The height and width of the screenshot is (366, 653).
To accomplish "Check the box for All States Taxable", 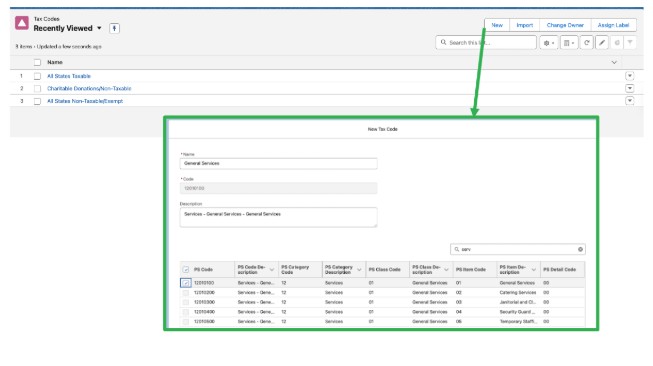I will (37, 76).
